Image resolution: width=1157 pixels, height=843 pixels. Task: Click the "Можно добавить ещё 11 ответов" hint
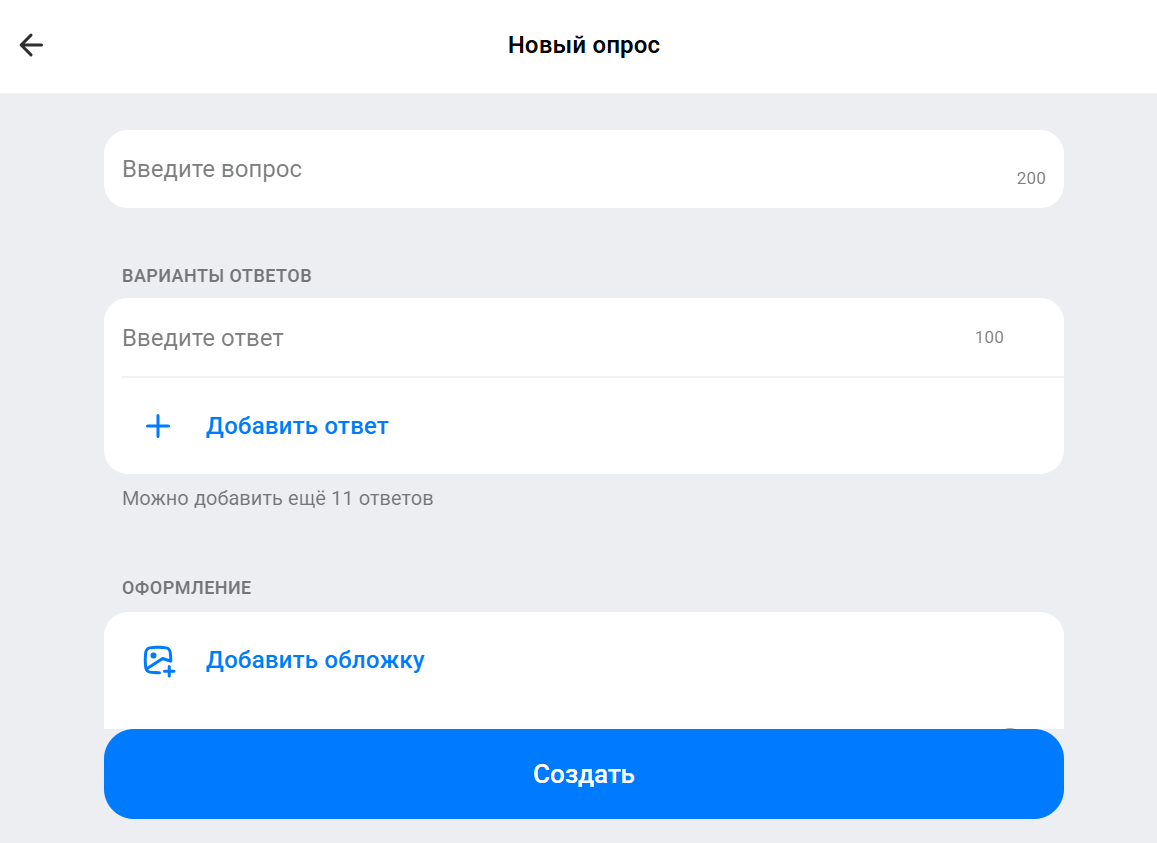click(277, 498)
